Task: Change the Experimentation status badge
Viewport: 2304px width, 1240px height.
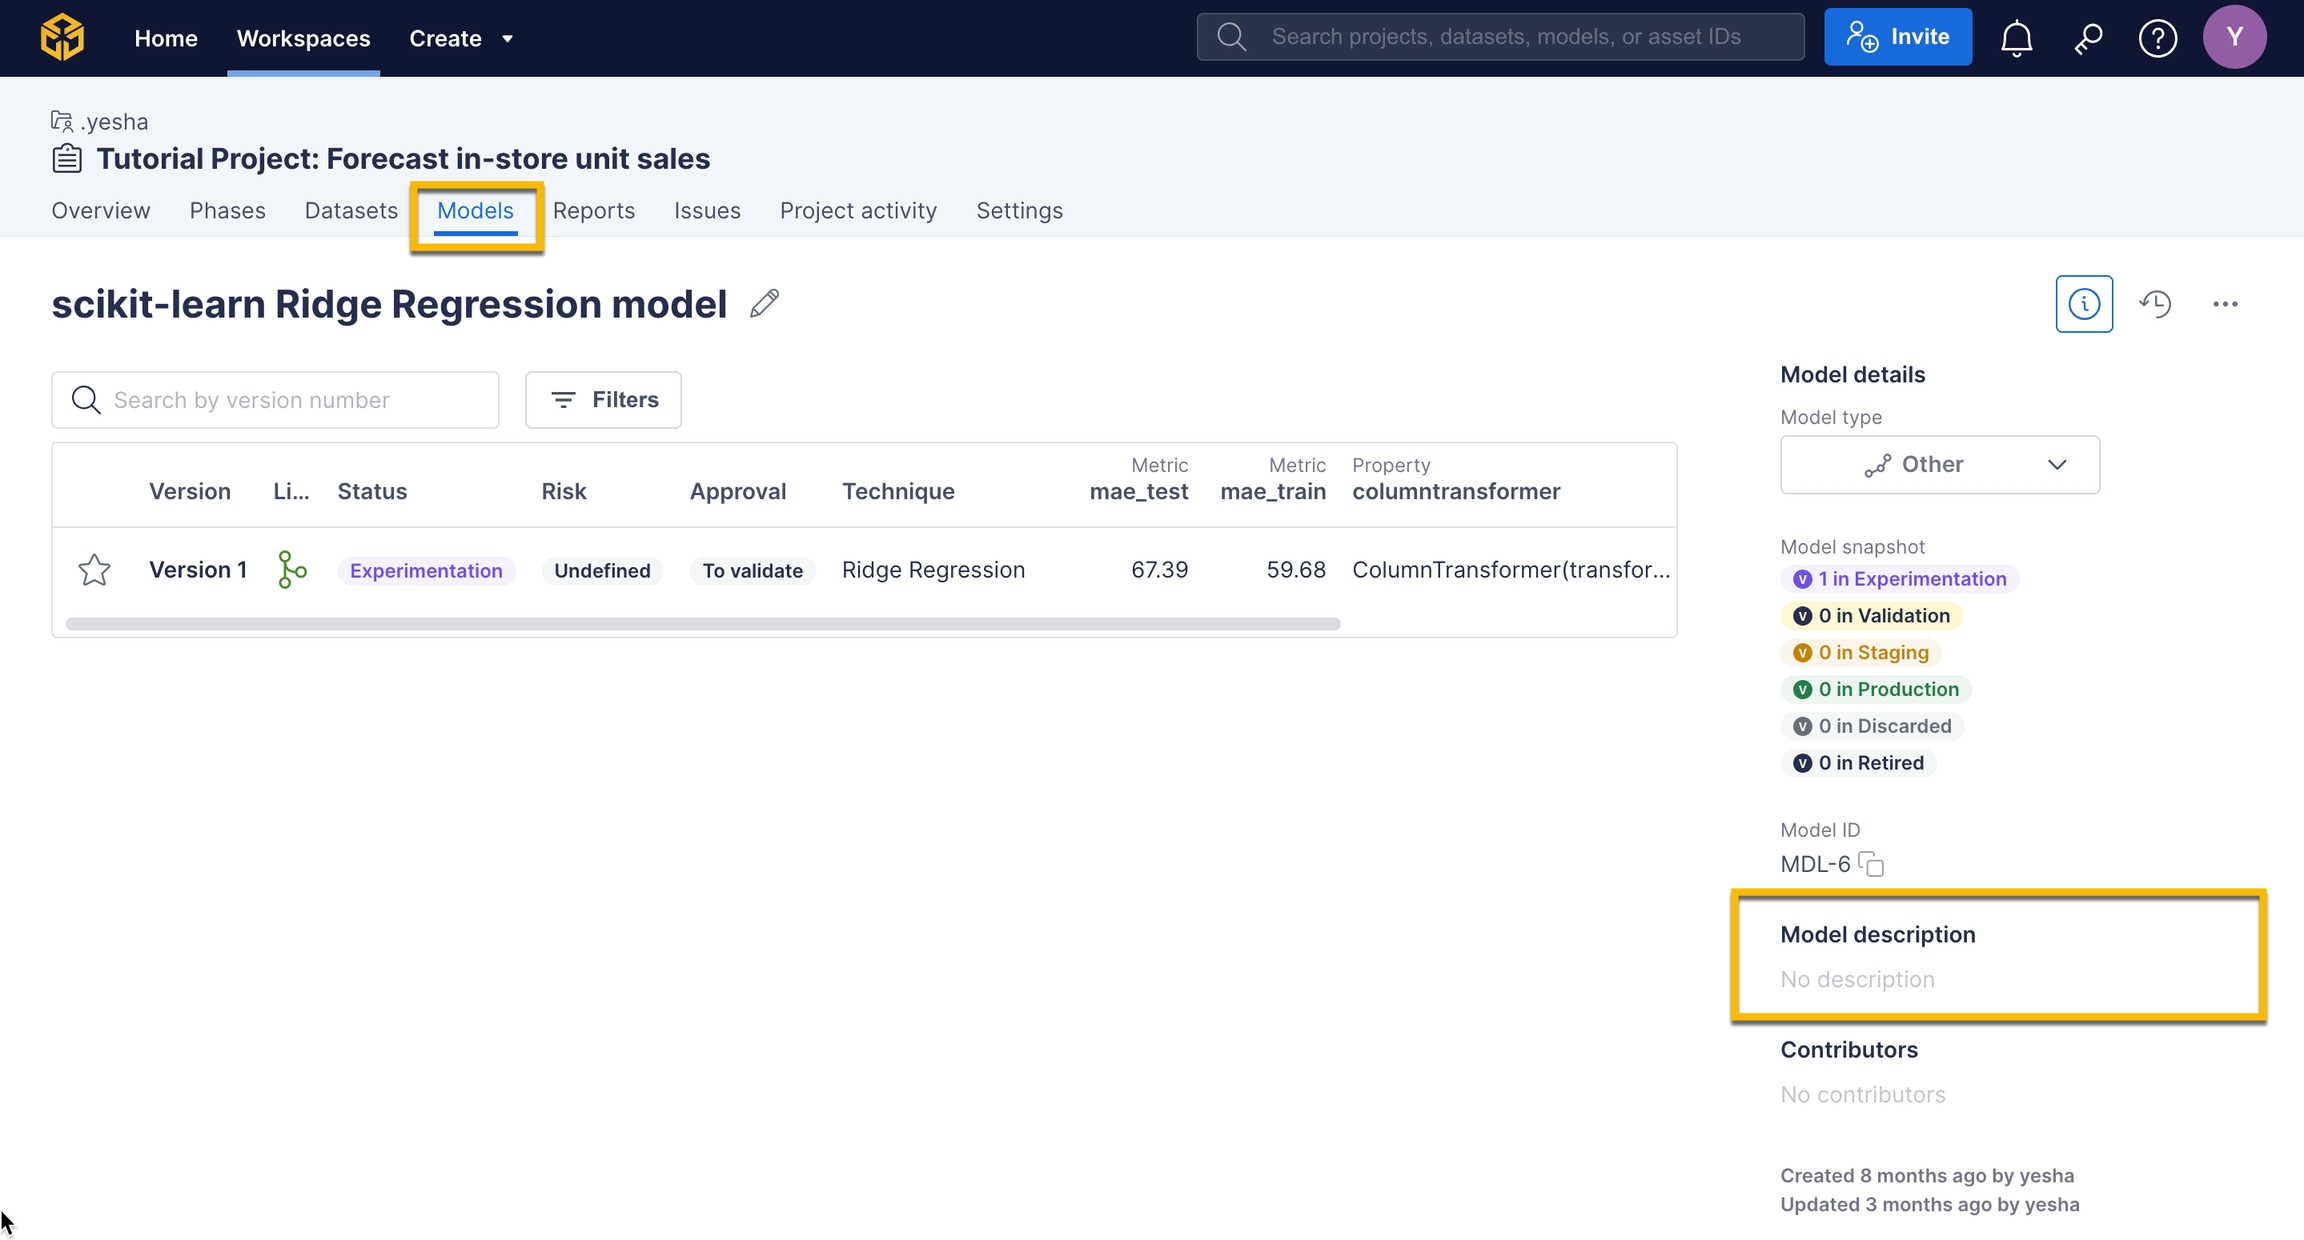Action: click(426, 570)
